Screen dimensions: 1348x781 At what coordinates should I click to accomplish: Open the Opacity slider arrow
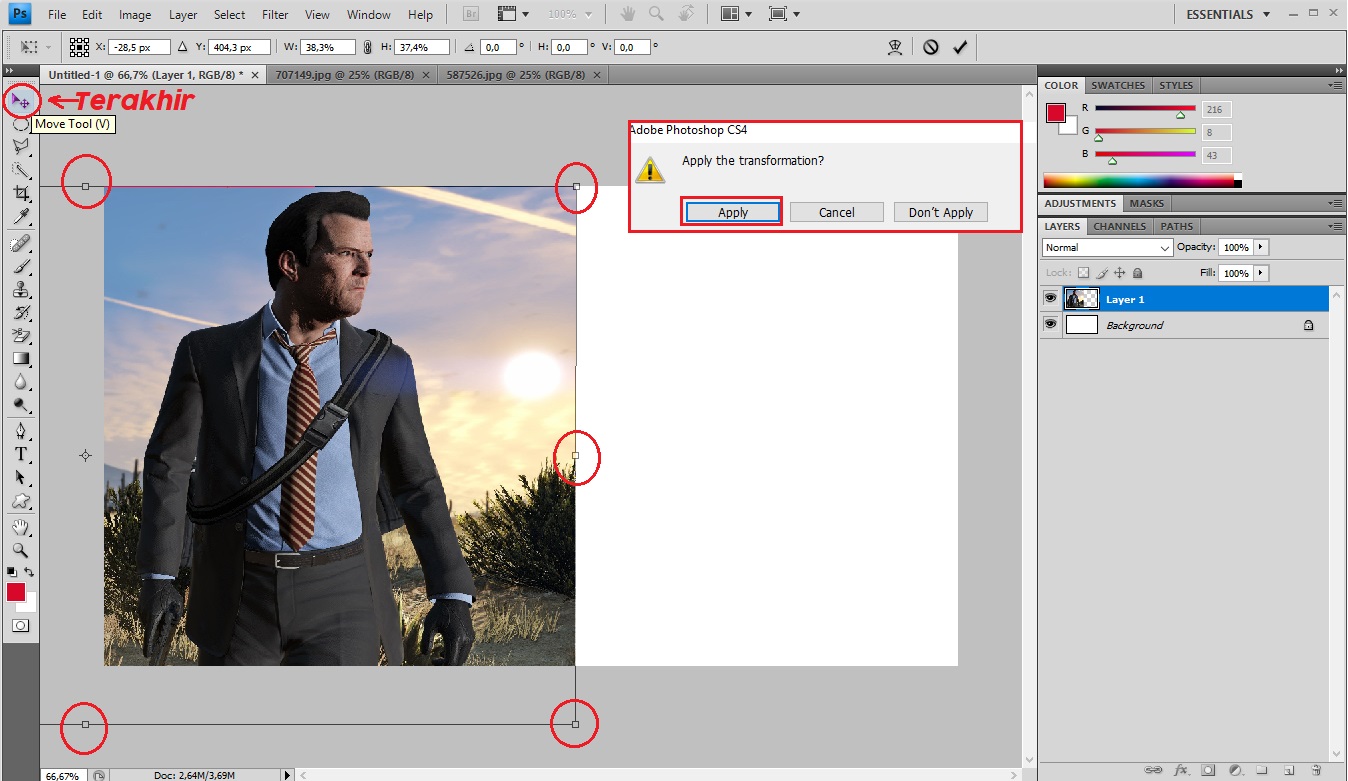click(x=1261, y=247)
